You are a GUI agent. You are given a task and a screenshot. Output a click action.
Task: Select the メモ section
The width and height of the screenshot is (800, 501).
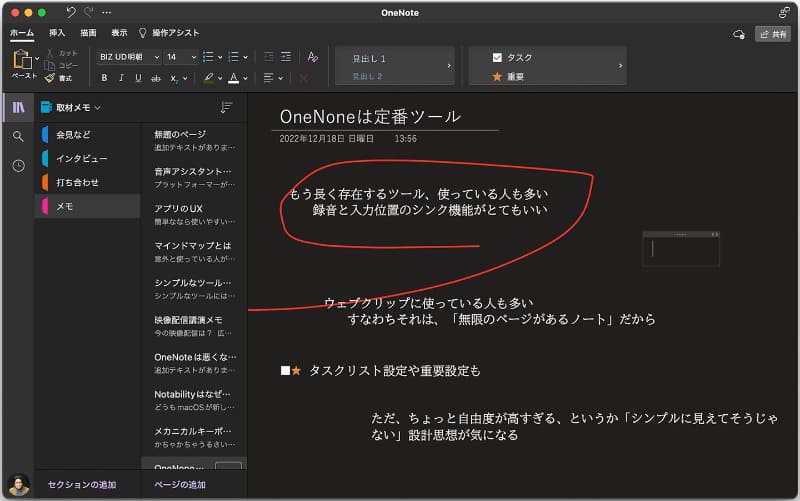[x=87, y=206]
